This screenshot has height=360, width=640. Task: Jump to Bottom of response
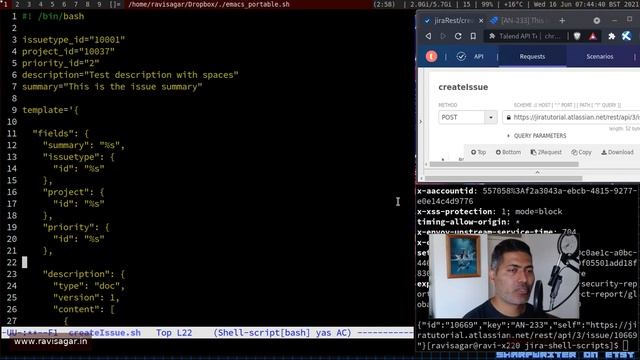[x=508, y=152]
